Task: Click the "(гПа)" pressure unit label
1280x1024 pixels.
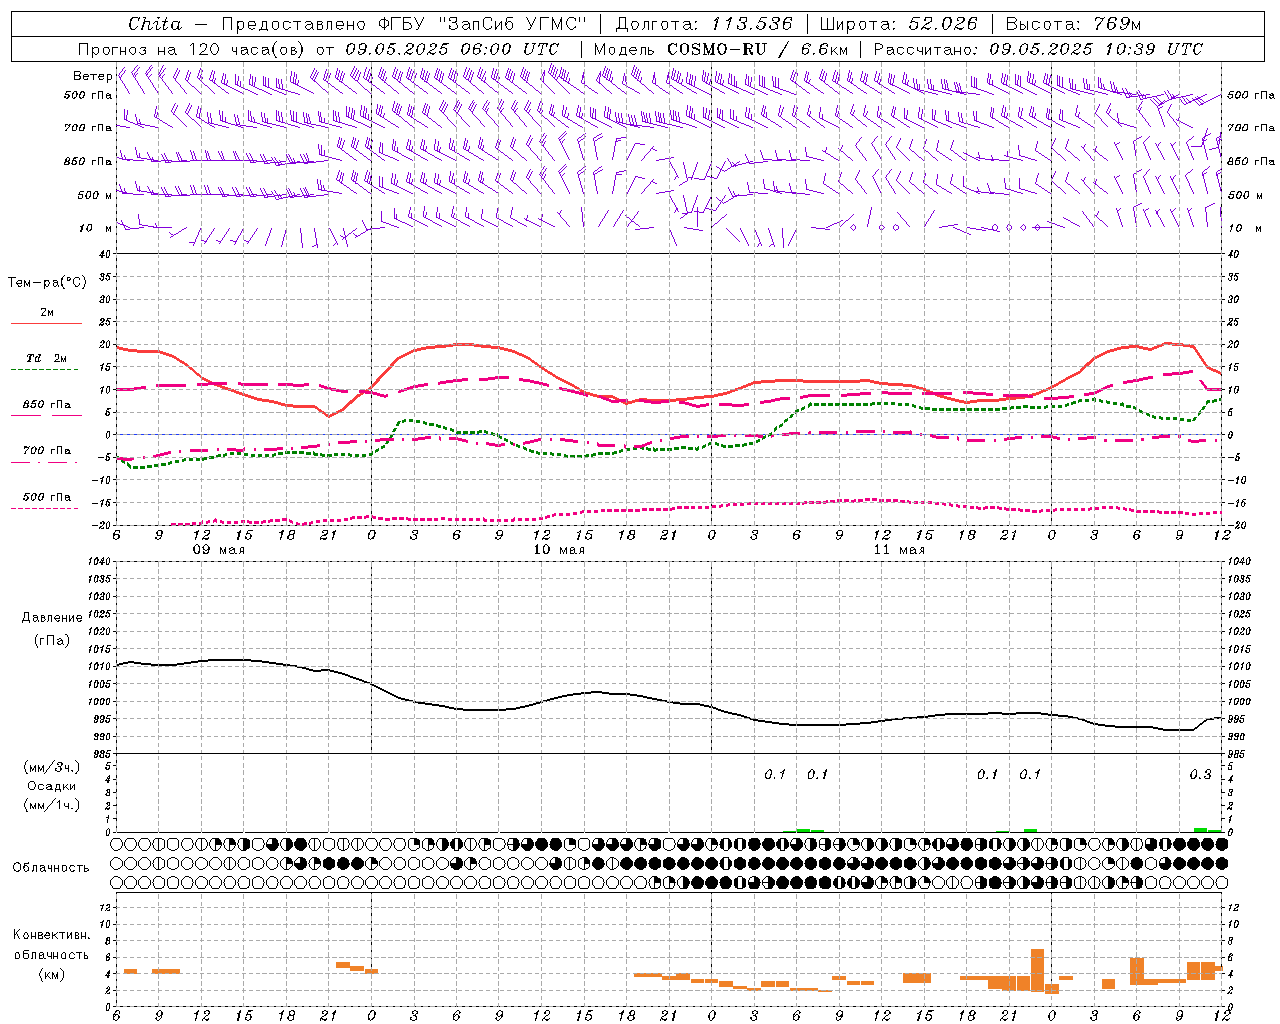Action: click(52, 640)
